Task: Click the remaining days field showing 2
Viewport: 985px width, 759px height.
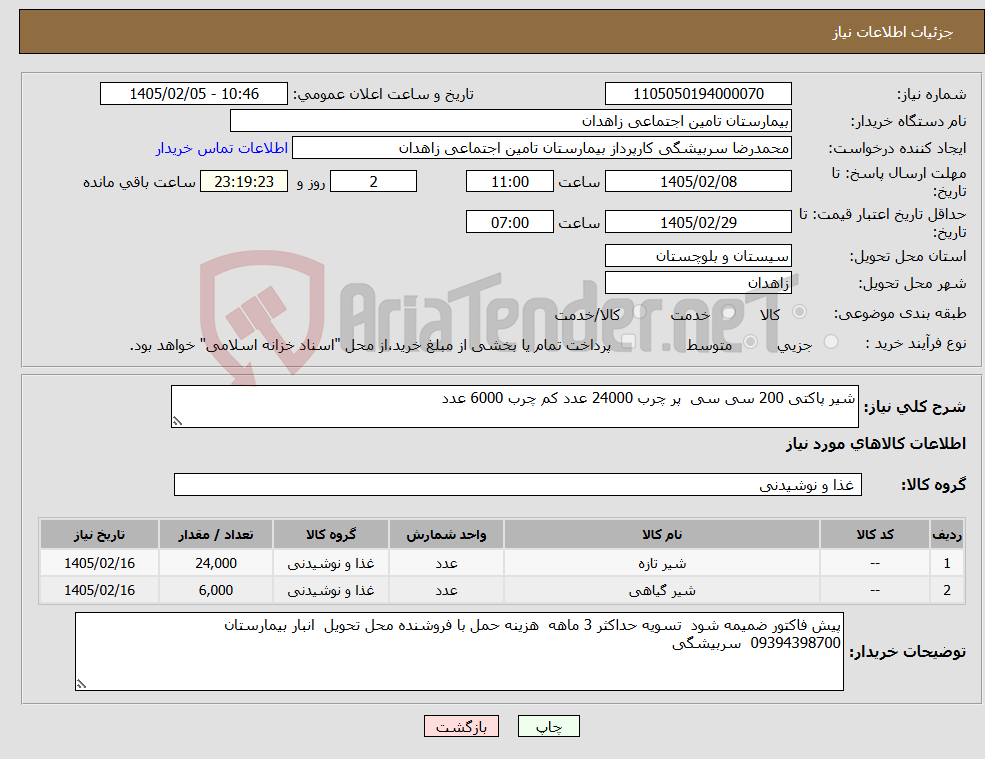Action: (373, 182)
